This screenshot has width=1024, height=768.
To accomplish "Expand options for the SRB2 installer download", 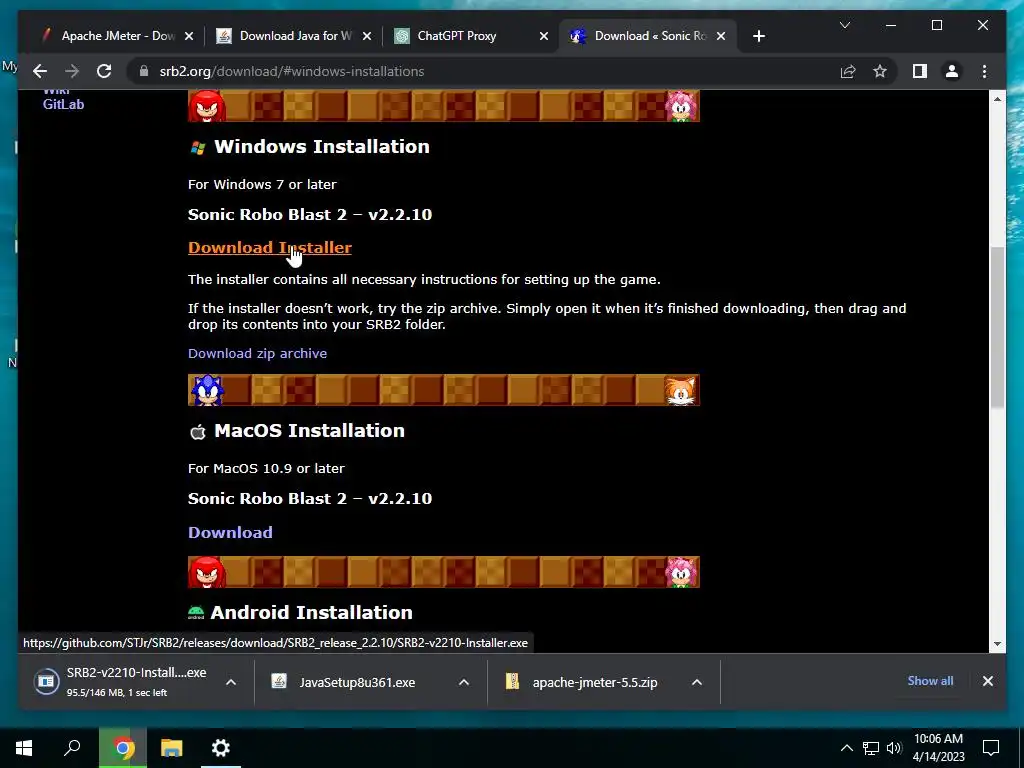I will [x=231, y=682].
